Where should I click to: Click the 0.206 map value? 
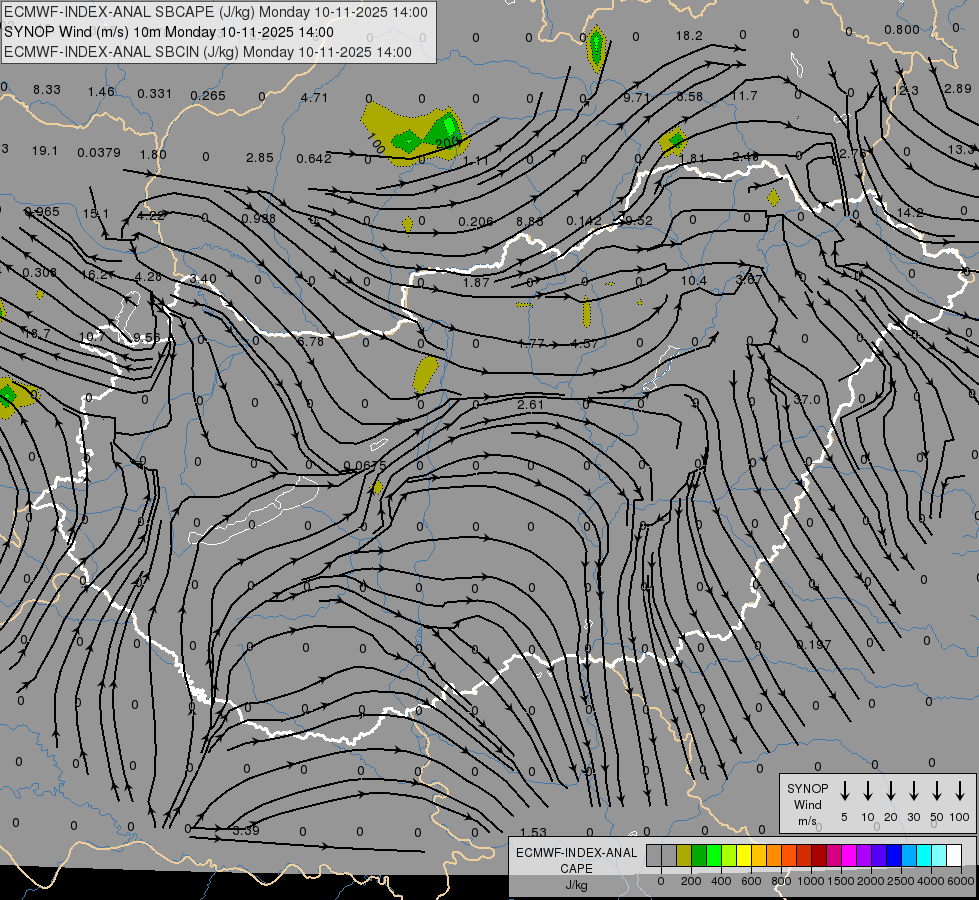pos(476,222)
